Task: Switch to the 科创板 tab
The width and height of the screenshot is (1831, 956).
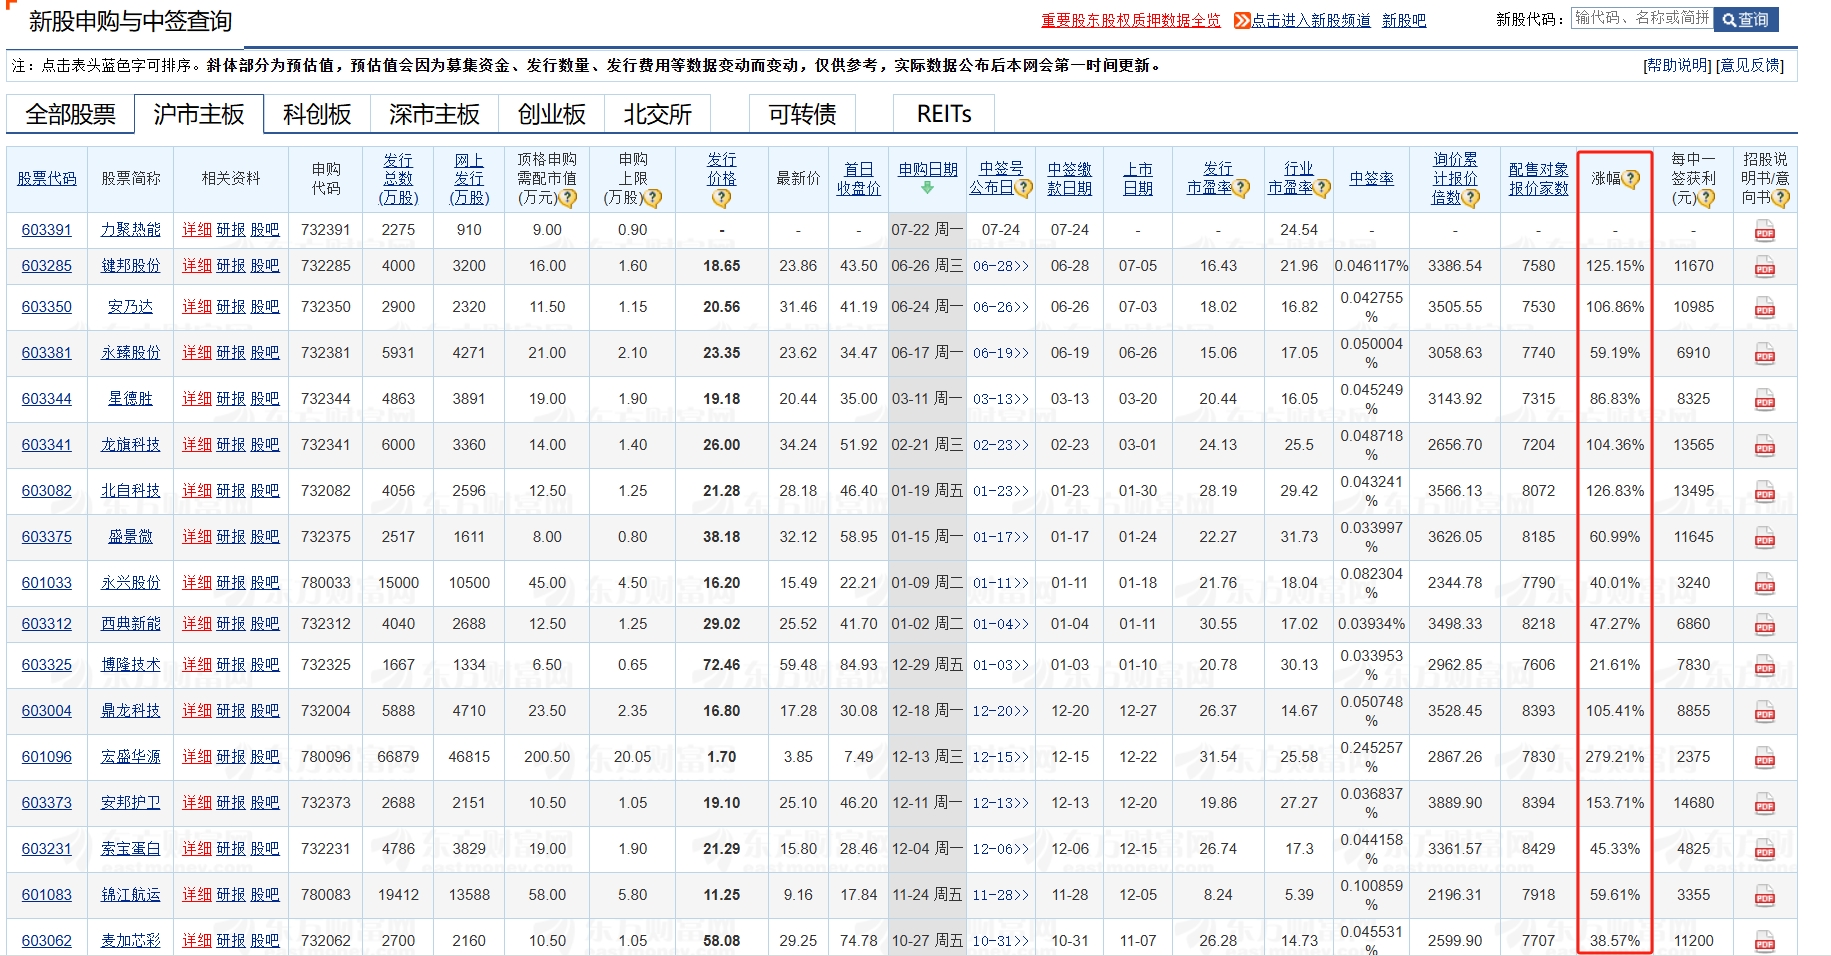Action: 317,114
